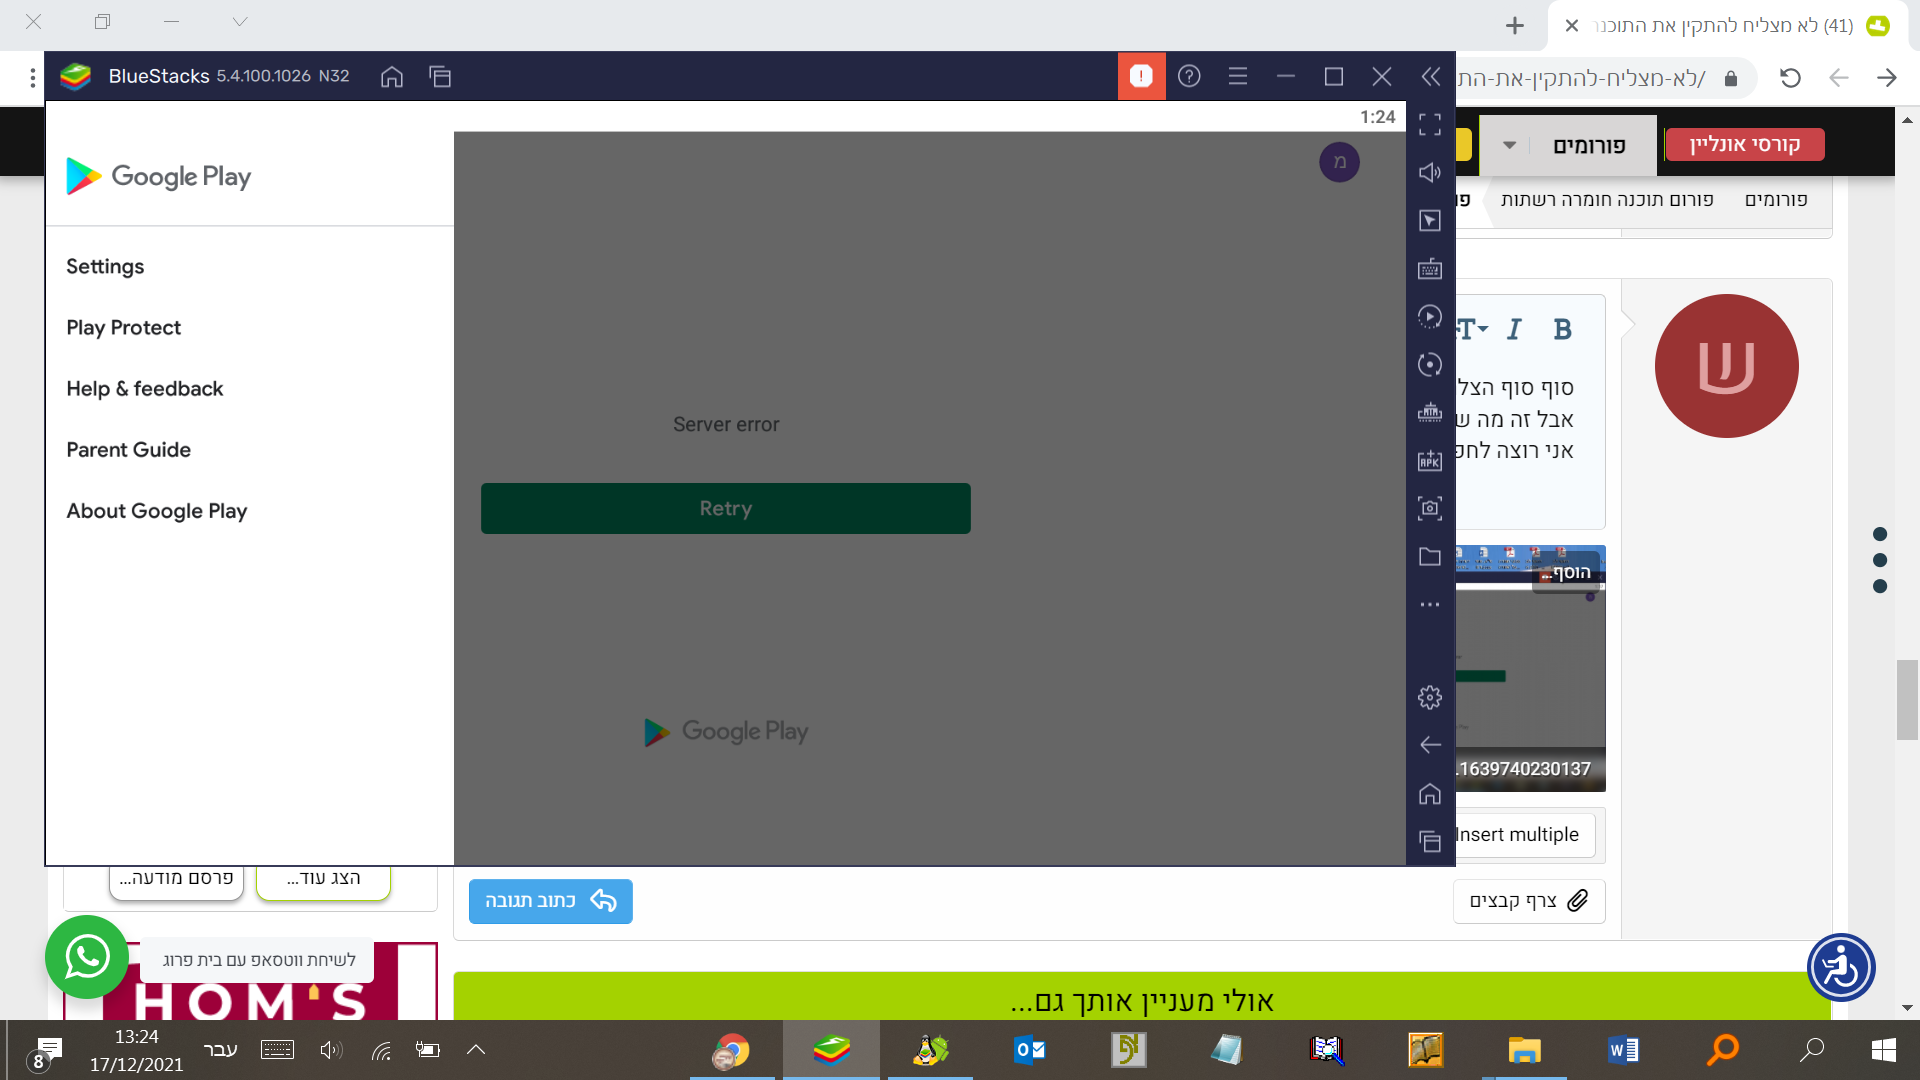Image resolution: width=1920 pixels, height=1080 pixels.
Task: Open the פורומים dropdown arrow
Action: pyautogui.click(x=1510, y=145)
